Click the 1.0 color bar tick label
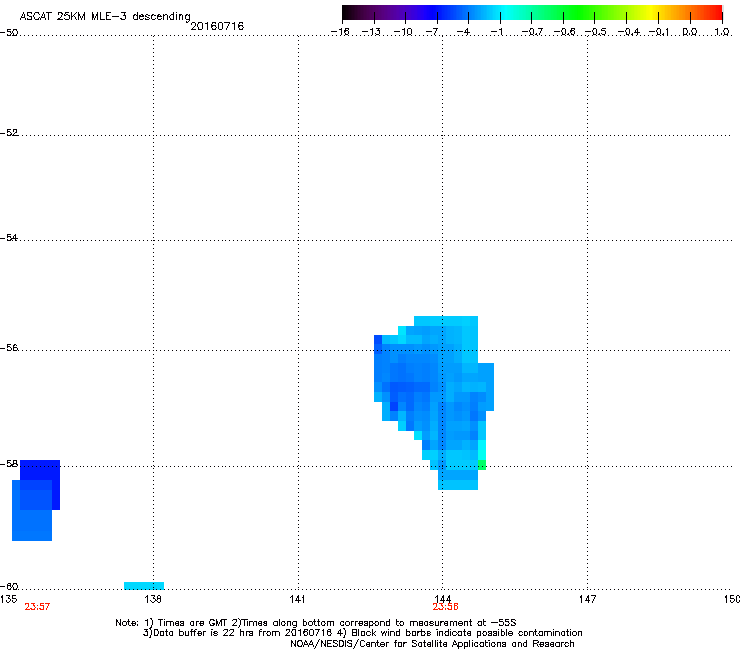Viewport: 740px width, 650px height. pyautogui.click(x=722, y=32)
